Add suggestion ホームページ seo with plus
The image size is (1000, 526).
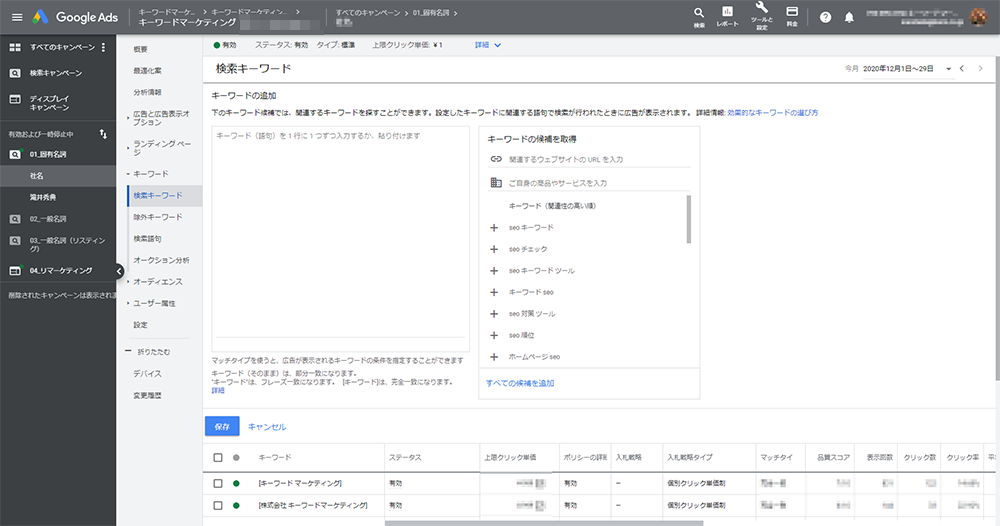494,357
